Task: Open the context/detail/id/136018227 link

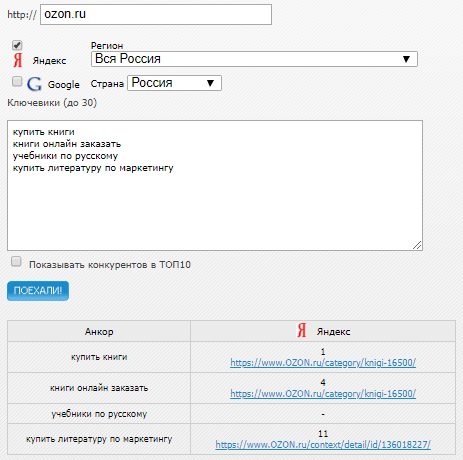Action: tap(323, 445)
